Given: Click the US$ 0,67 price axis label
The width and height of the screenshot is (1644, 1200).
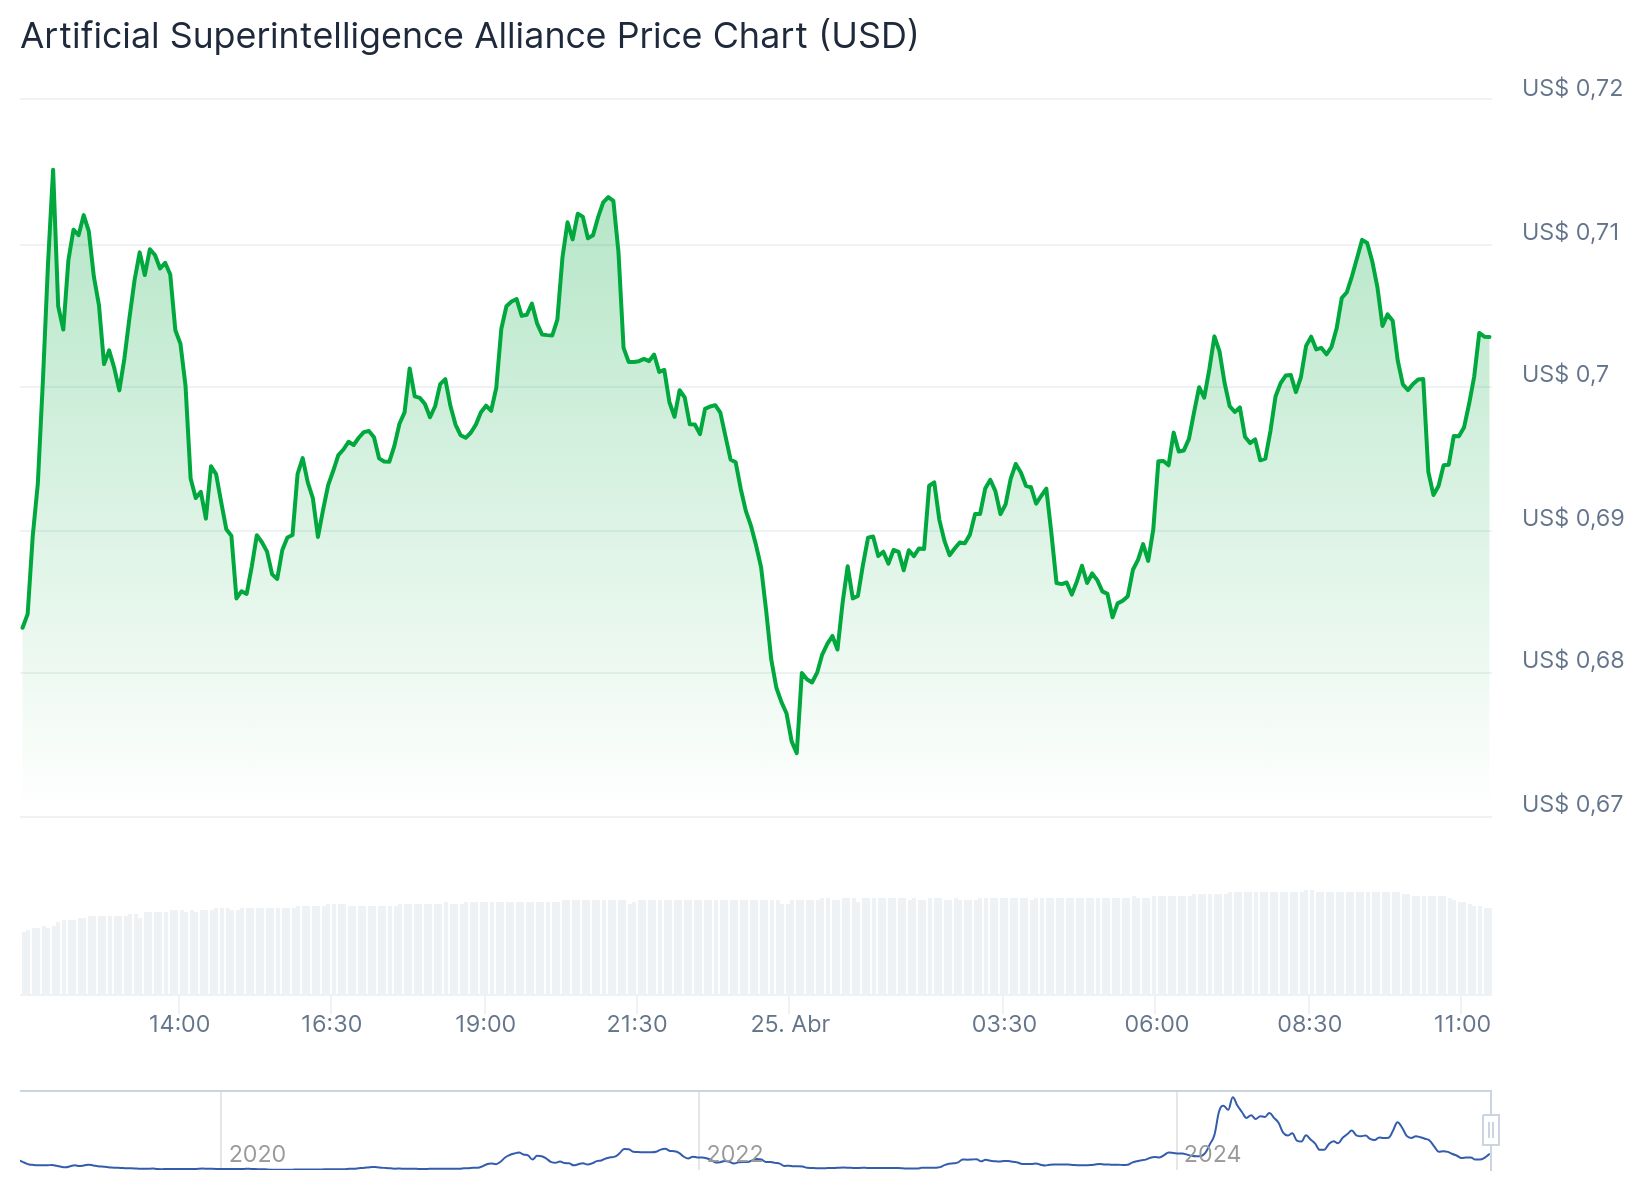Looking at the screenshot, I should [x=1572, y=804].
